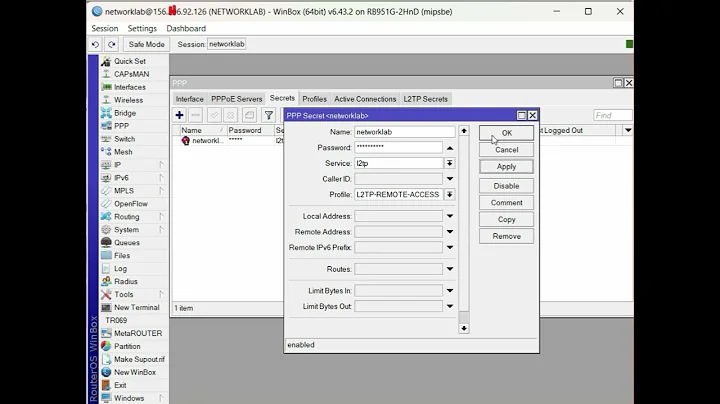Open the Session menu
The height and width of the screenshot is (404, 720).
click(105, 28)
